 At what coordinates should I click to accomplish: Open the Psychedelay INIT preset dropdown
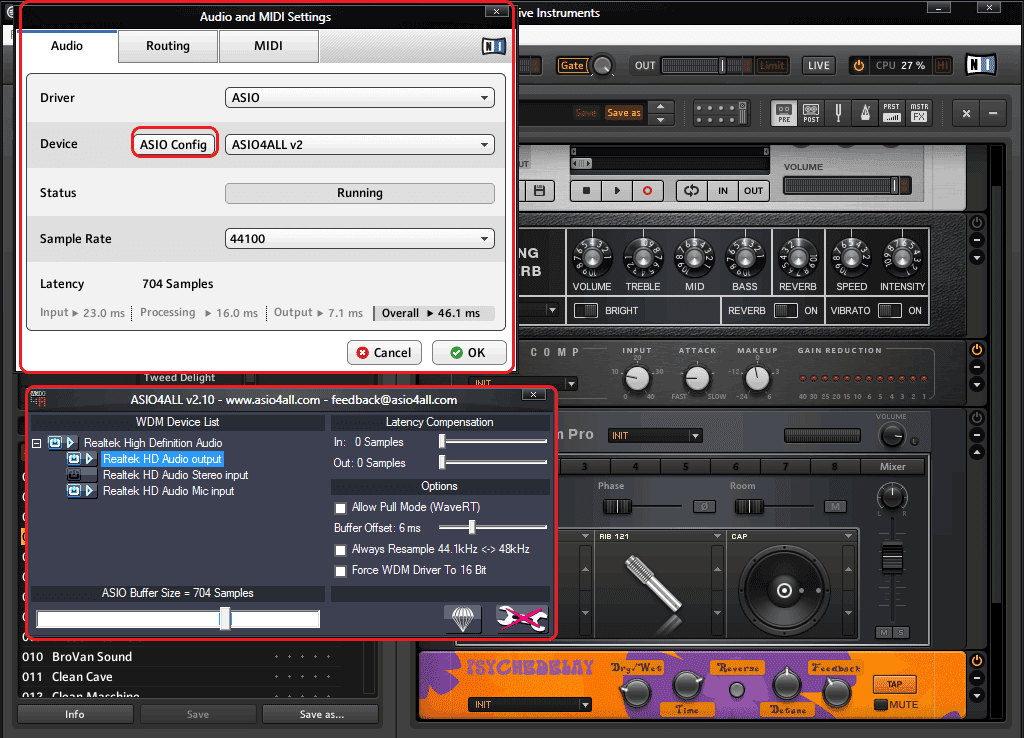(530, 705)
